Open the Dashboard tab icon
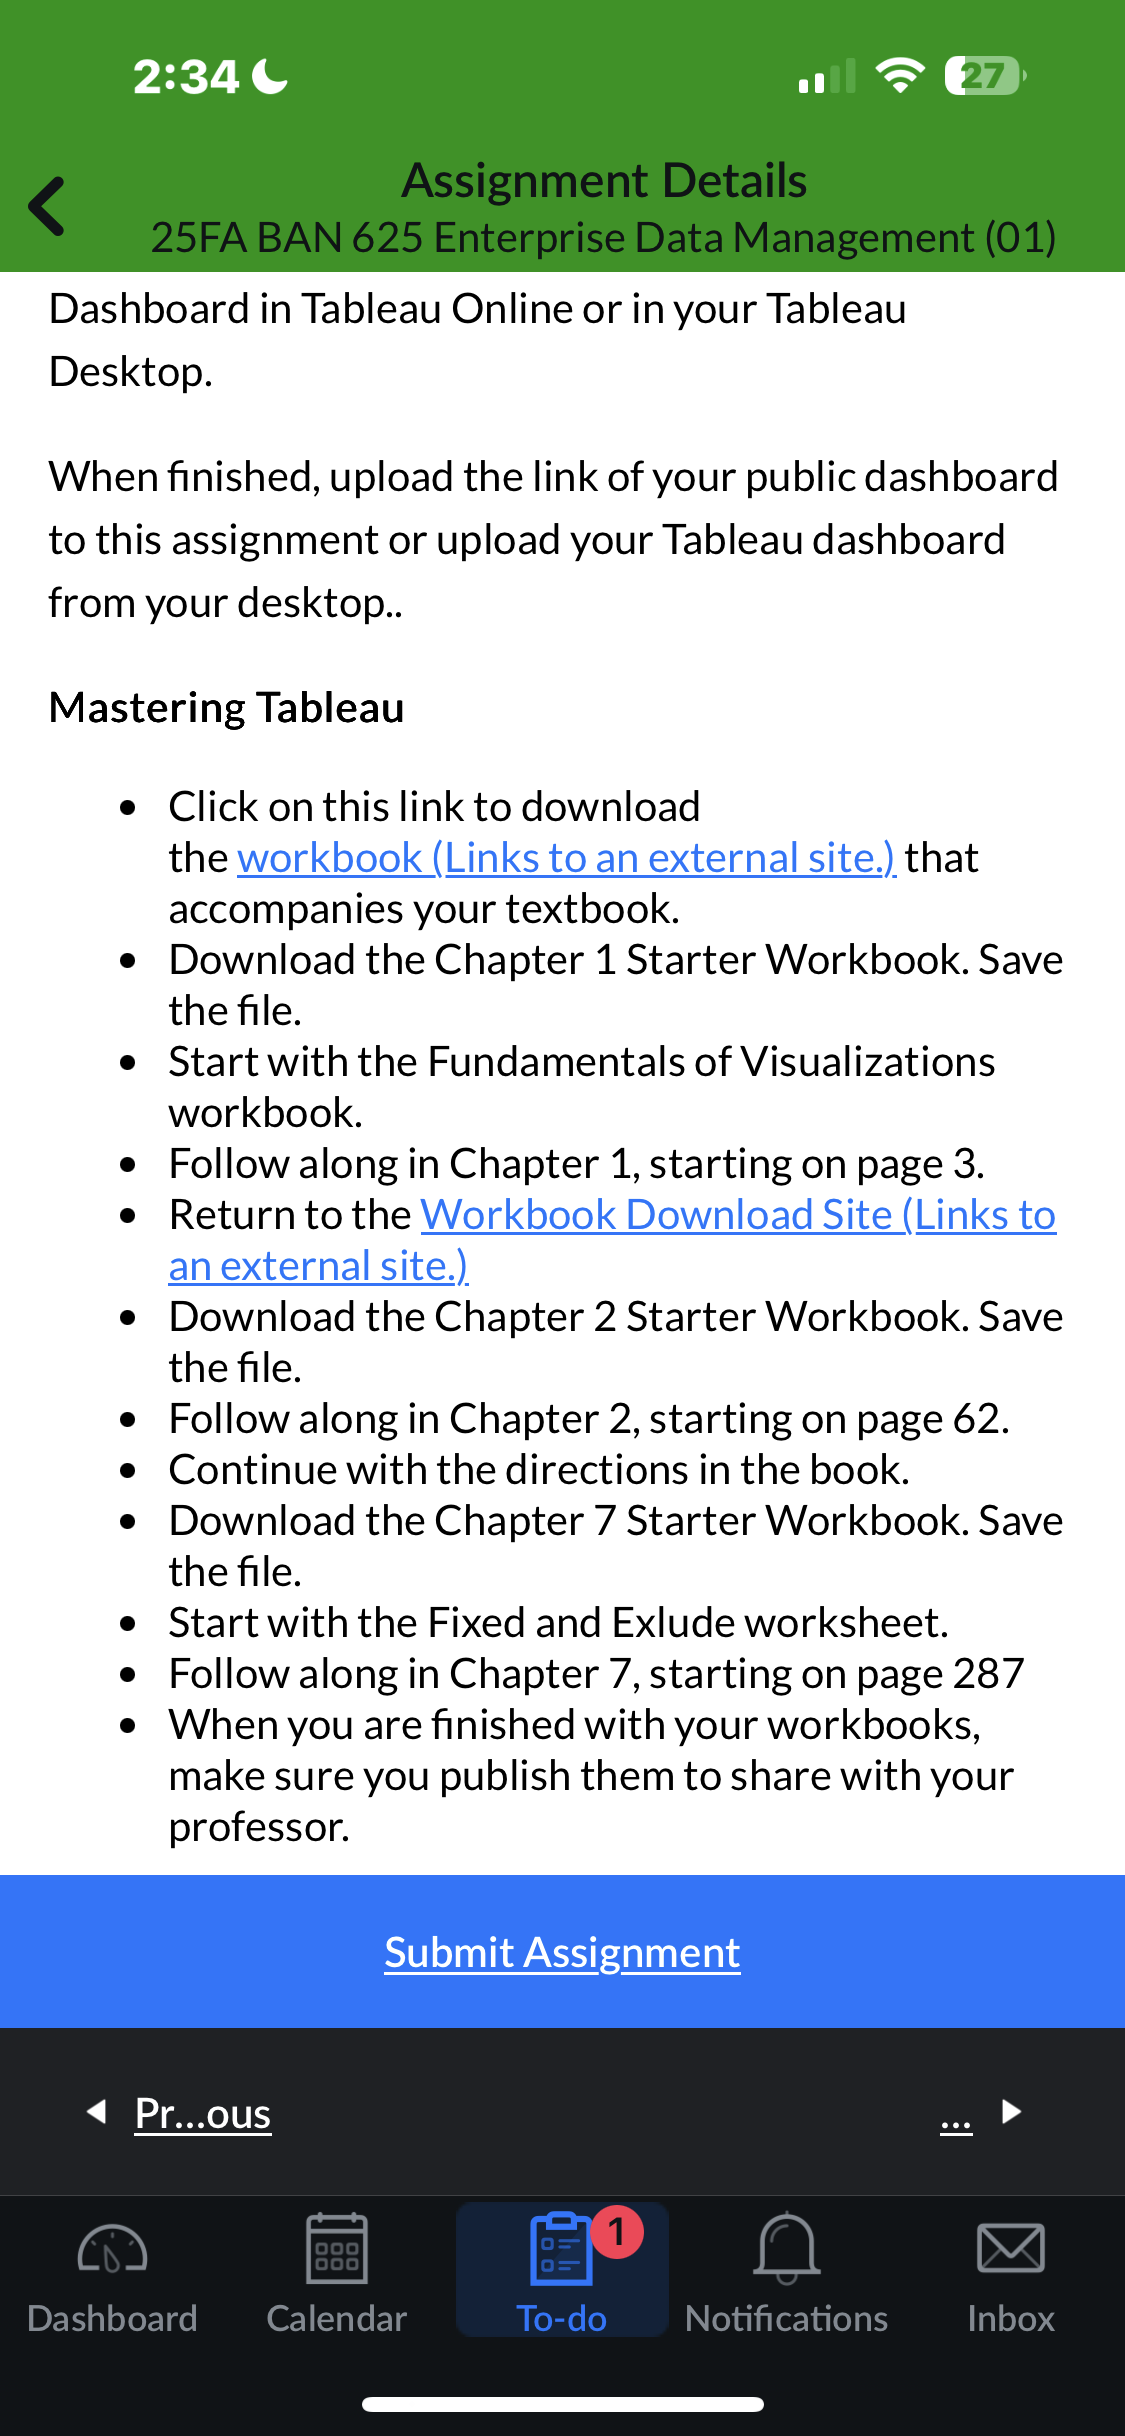1125x2436 pixels. tap(112, 2250)
